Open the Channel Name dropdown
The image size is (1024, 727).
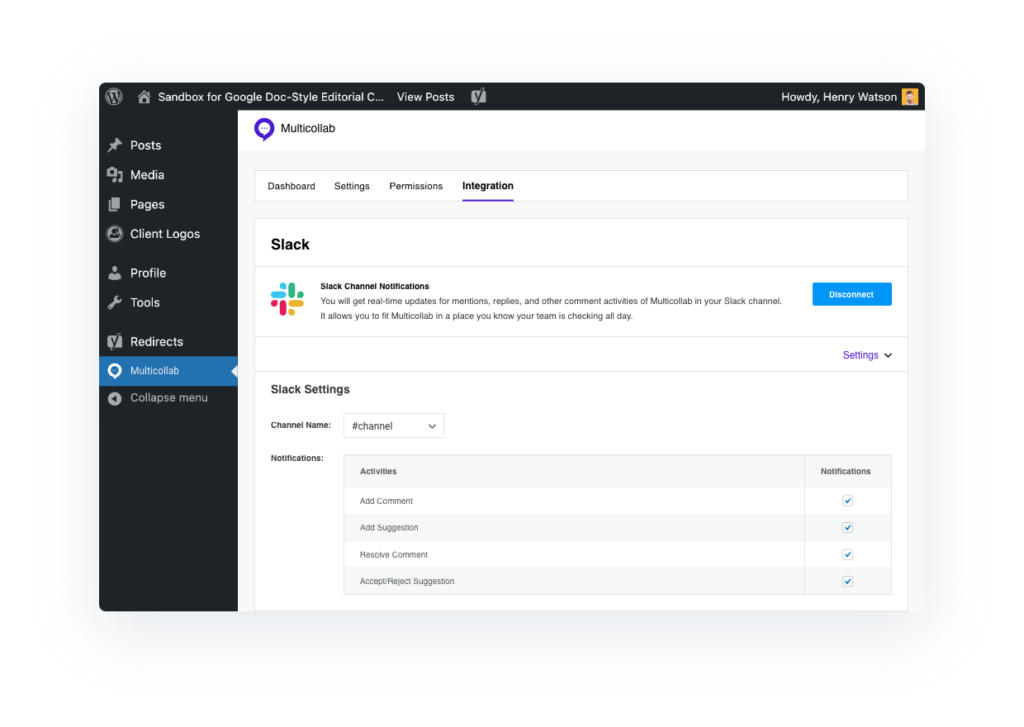[394, 426]
